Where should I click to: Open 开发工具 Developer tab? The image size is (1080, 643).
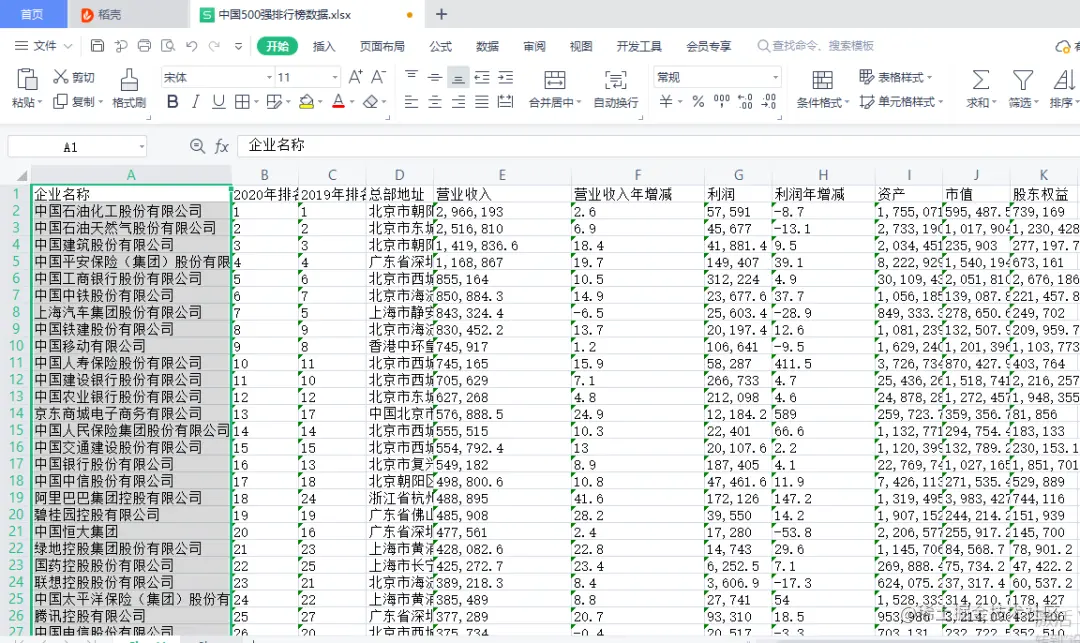(x=639, y=46)
